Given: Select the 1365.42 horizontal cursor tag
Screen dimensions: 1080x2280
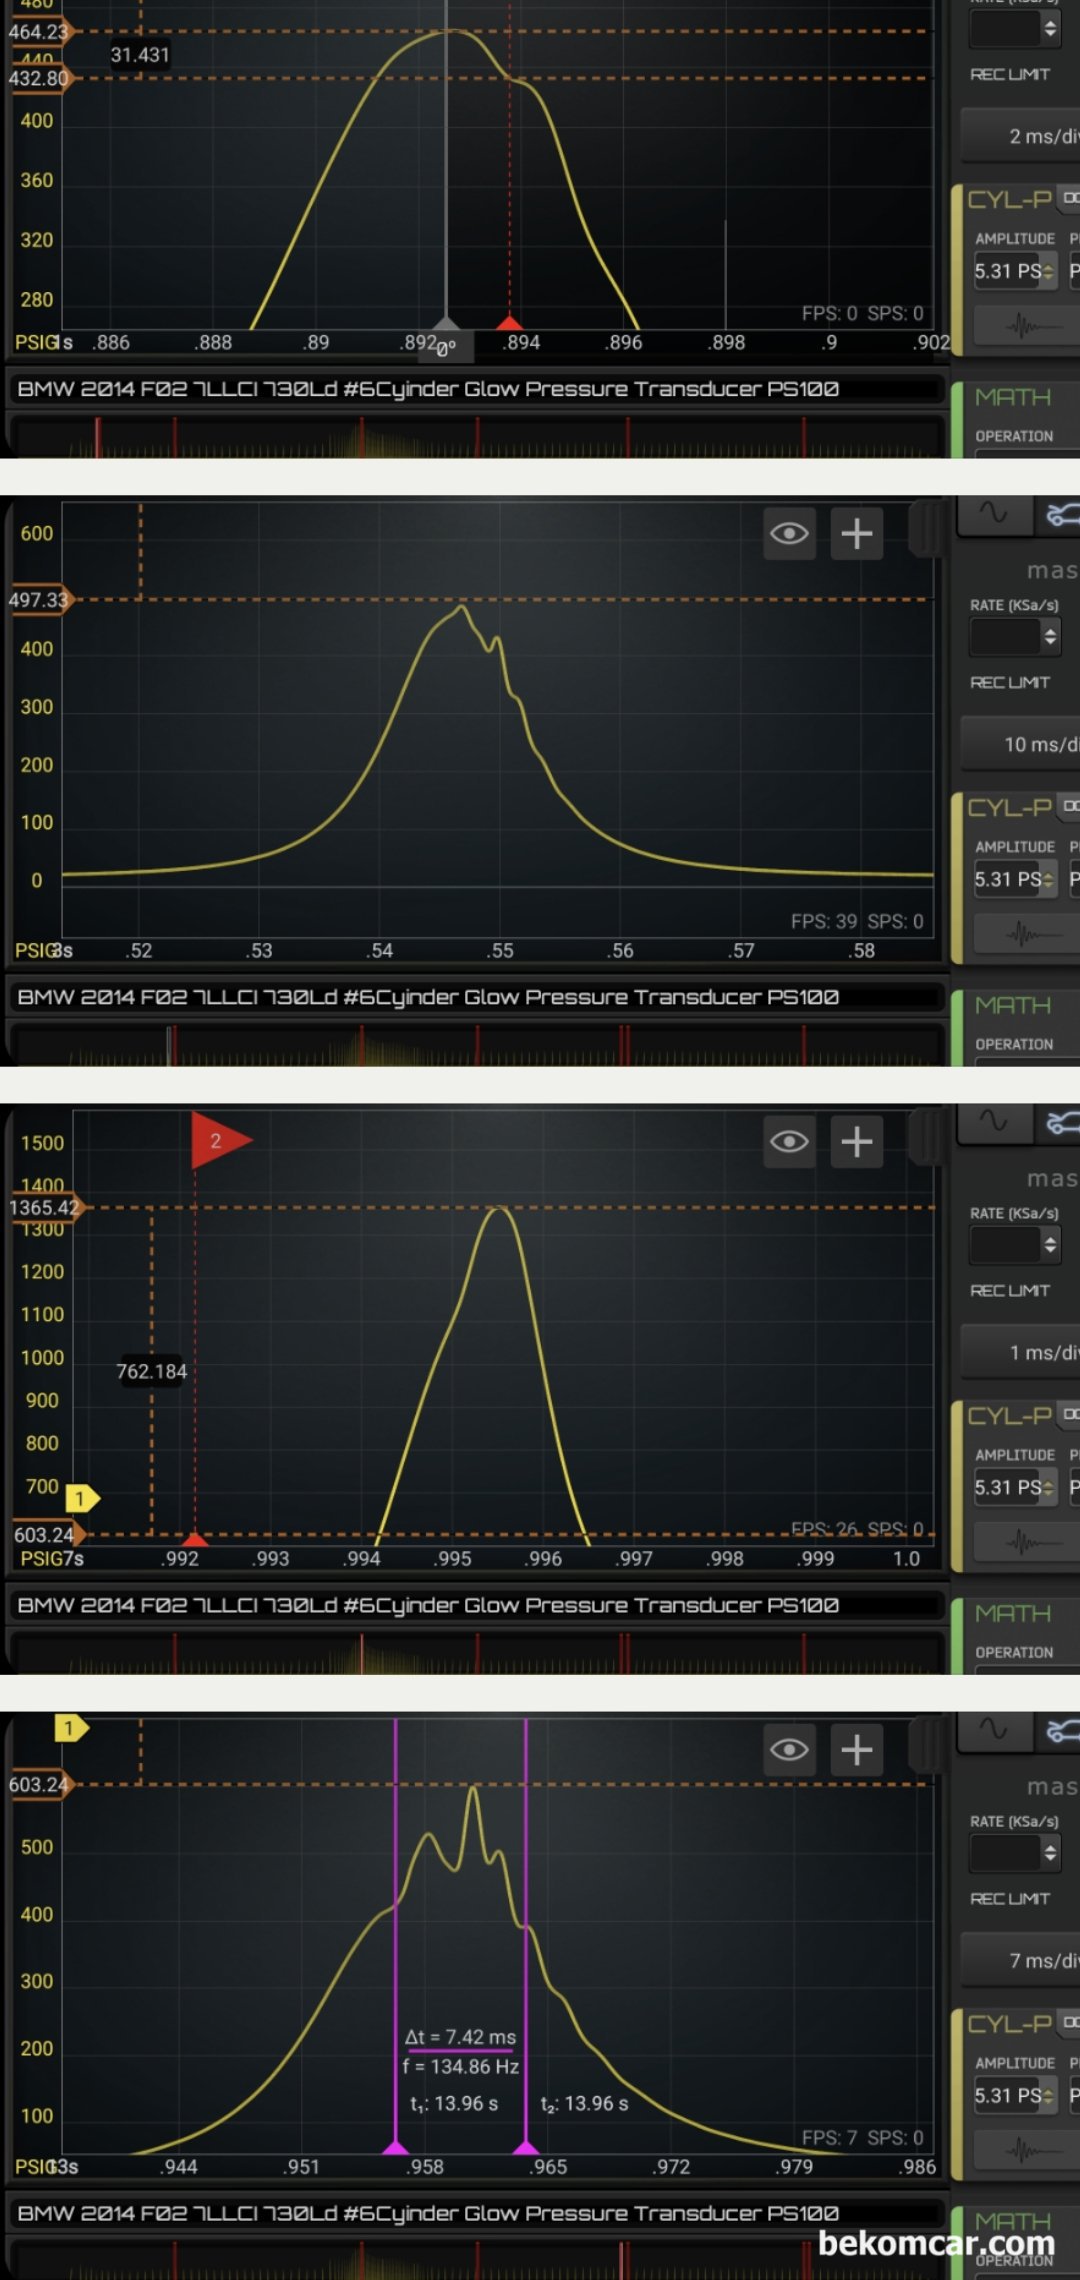Looking at the screenshot, I should (x=45, y=1208).
